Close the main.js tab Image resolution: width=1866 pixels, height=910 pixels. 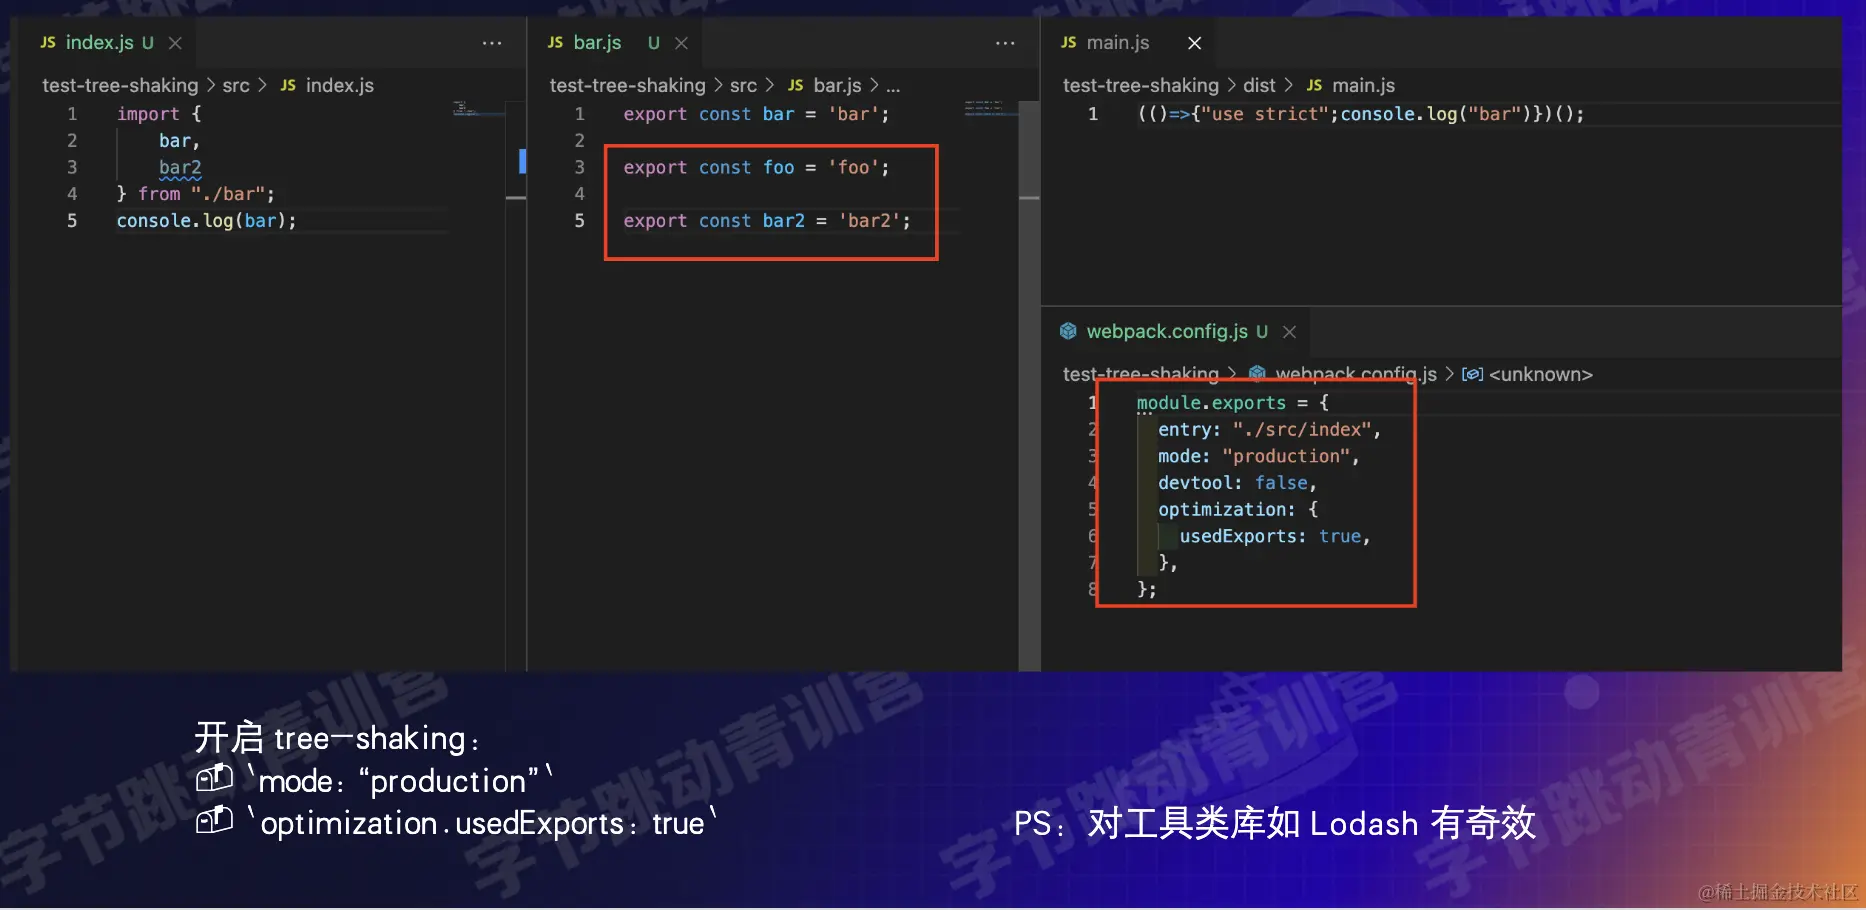[x=1194, y=43]
